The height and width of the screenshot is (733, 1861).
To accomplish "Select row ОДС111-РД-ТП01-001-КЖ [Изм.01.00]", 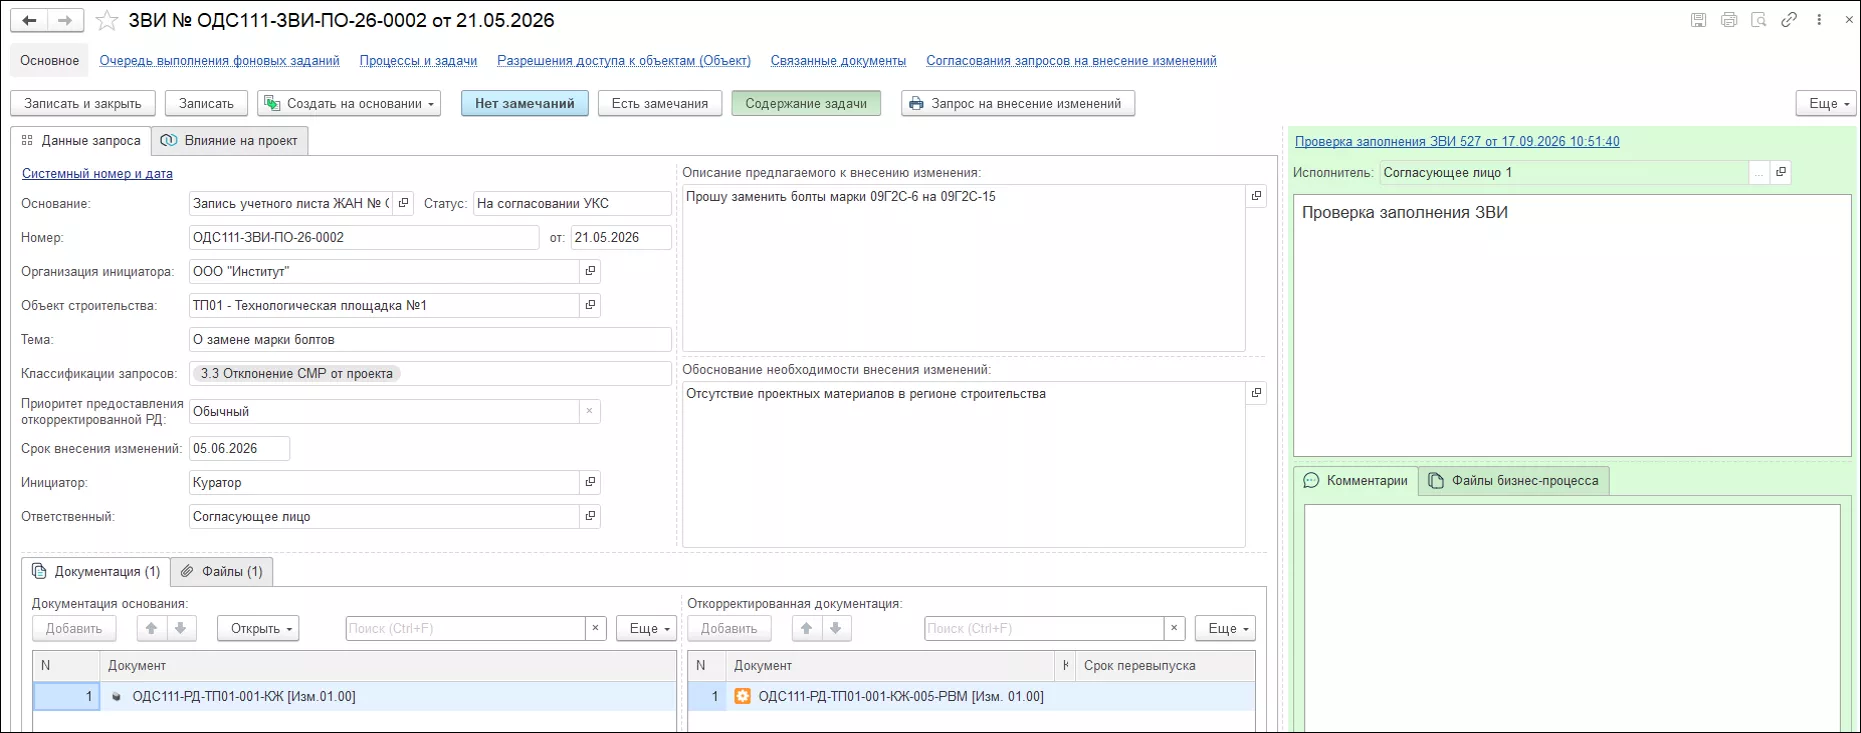I will pos(355,696).
